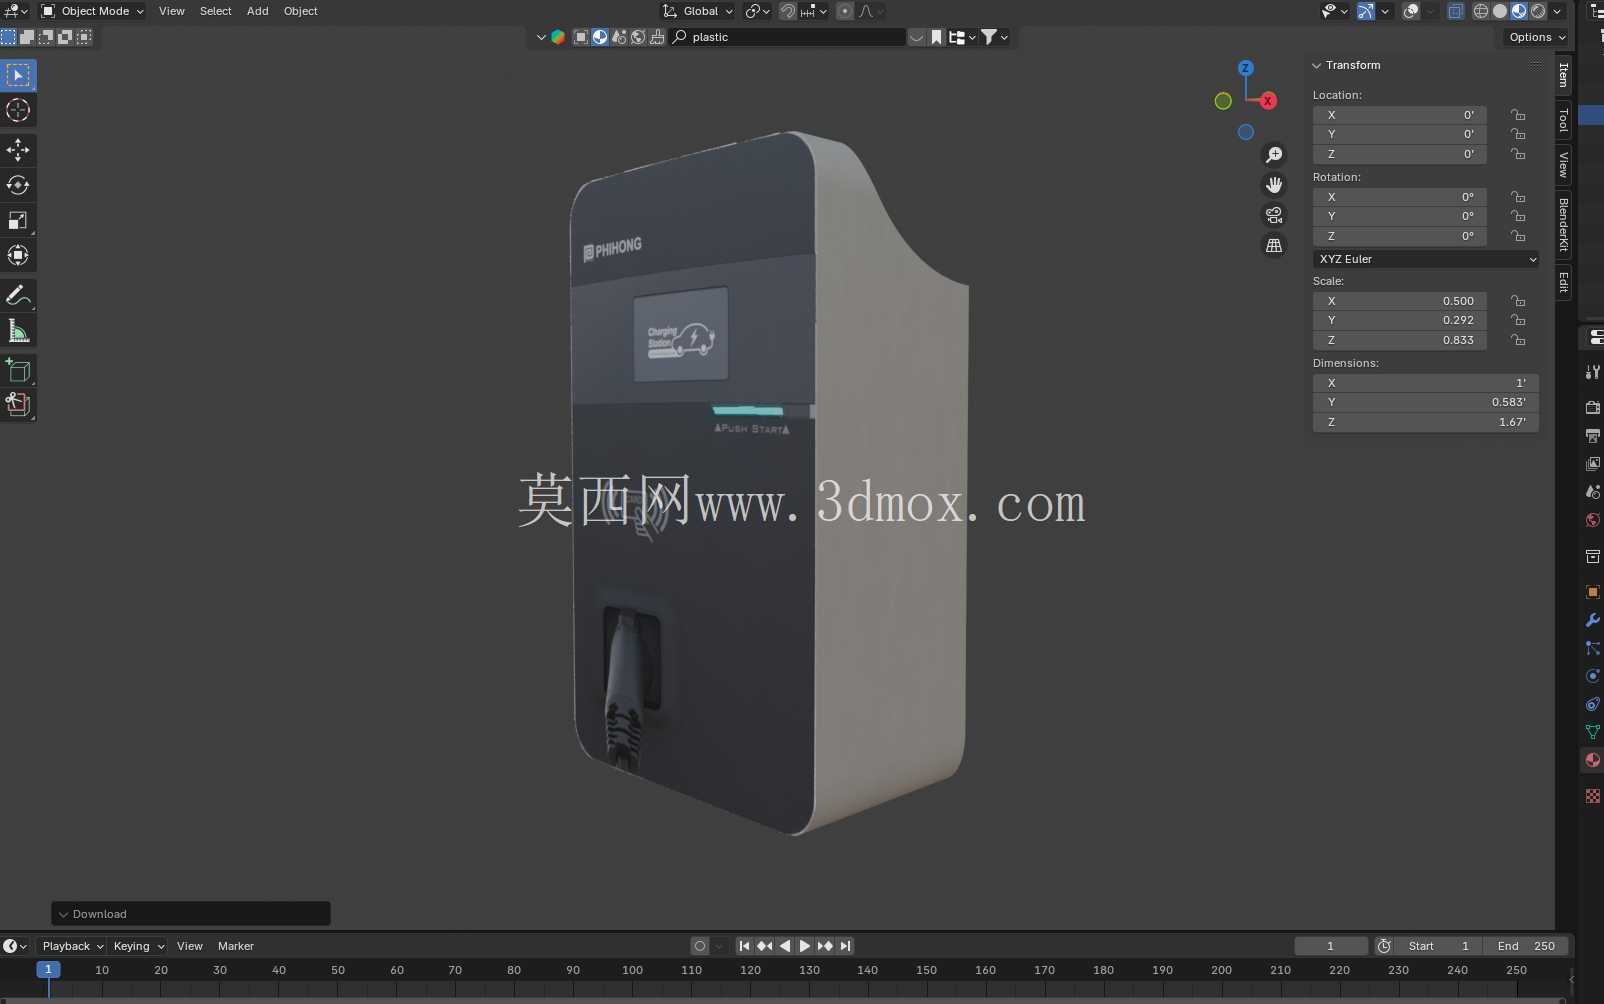Open the XYZ Euler rotation mode dropdown

coord(1425,259)
